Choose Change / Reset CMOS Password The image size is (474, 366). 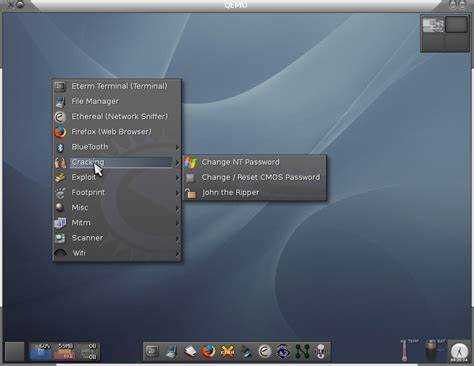(254, 177)
